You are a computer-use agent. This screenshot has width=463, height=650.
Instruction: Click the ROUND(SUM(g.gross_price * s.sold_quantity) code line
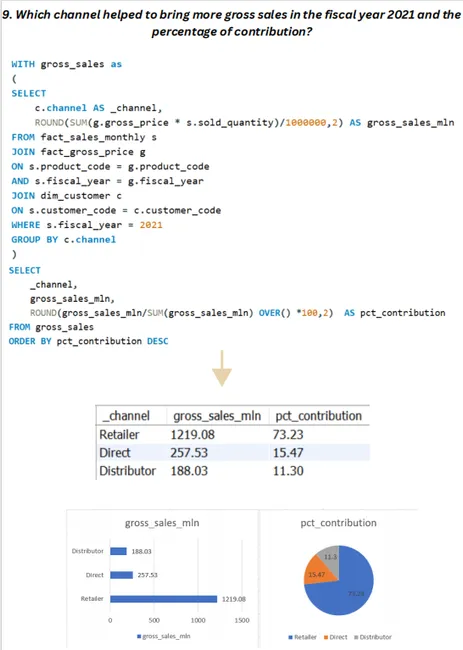(x=244, y=123)
